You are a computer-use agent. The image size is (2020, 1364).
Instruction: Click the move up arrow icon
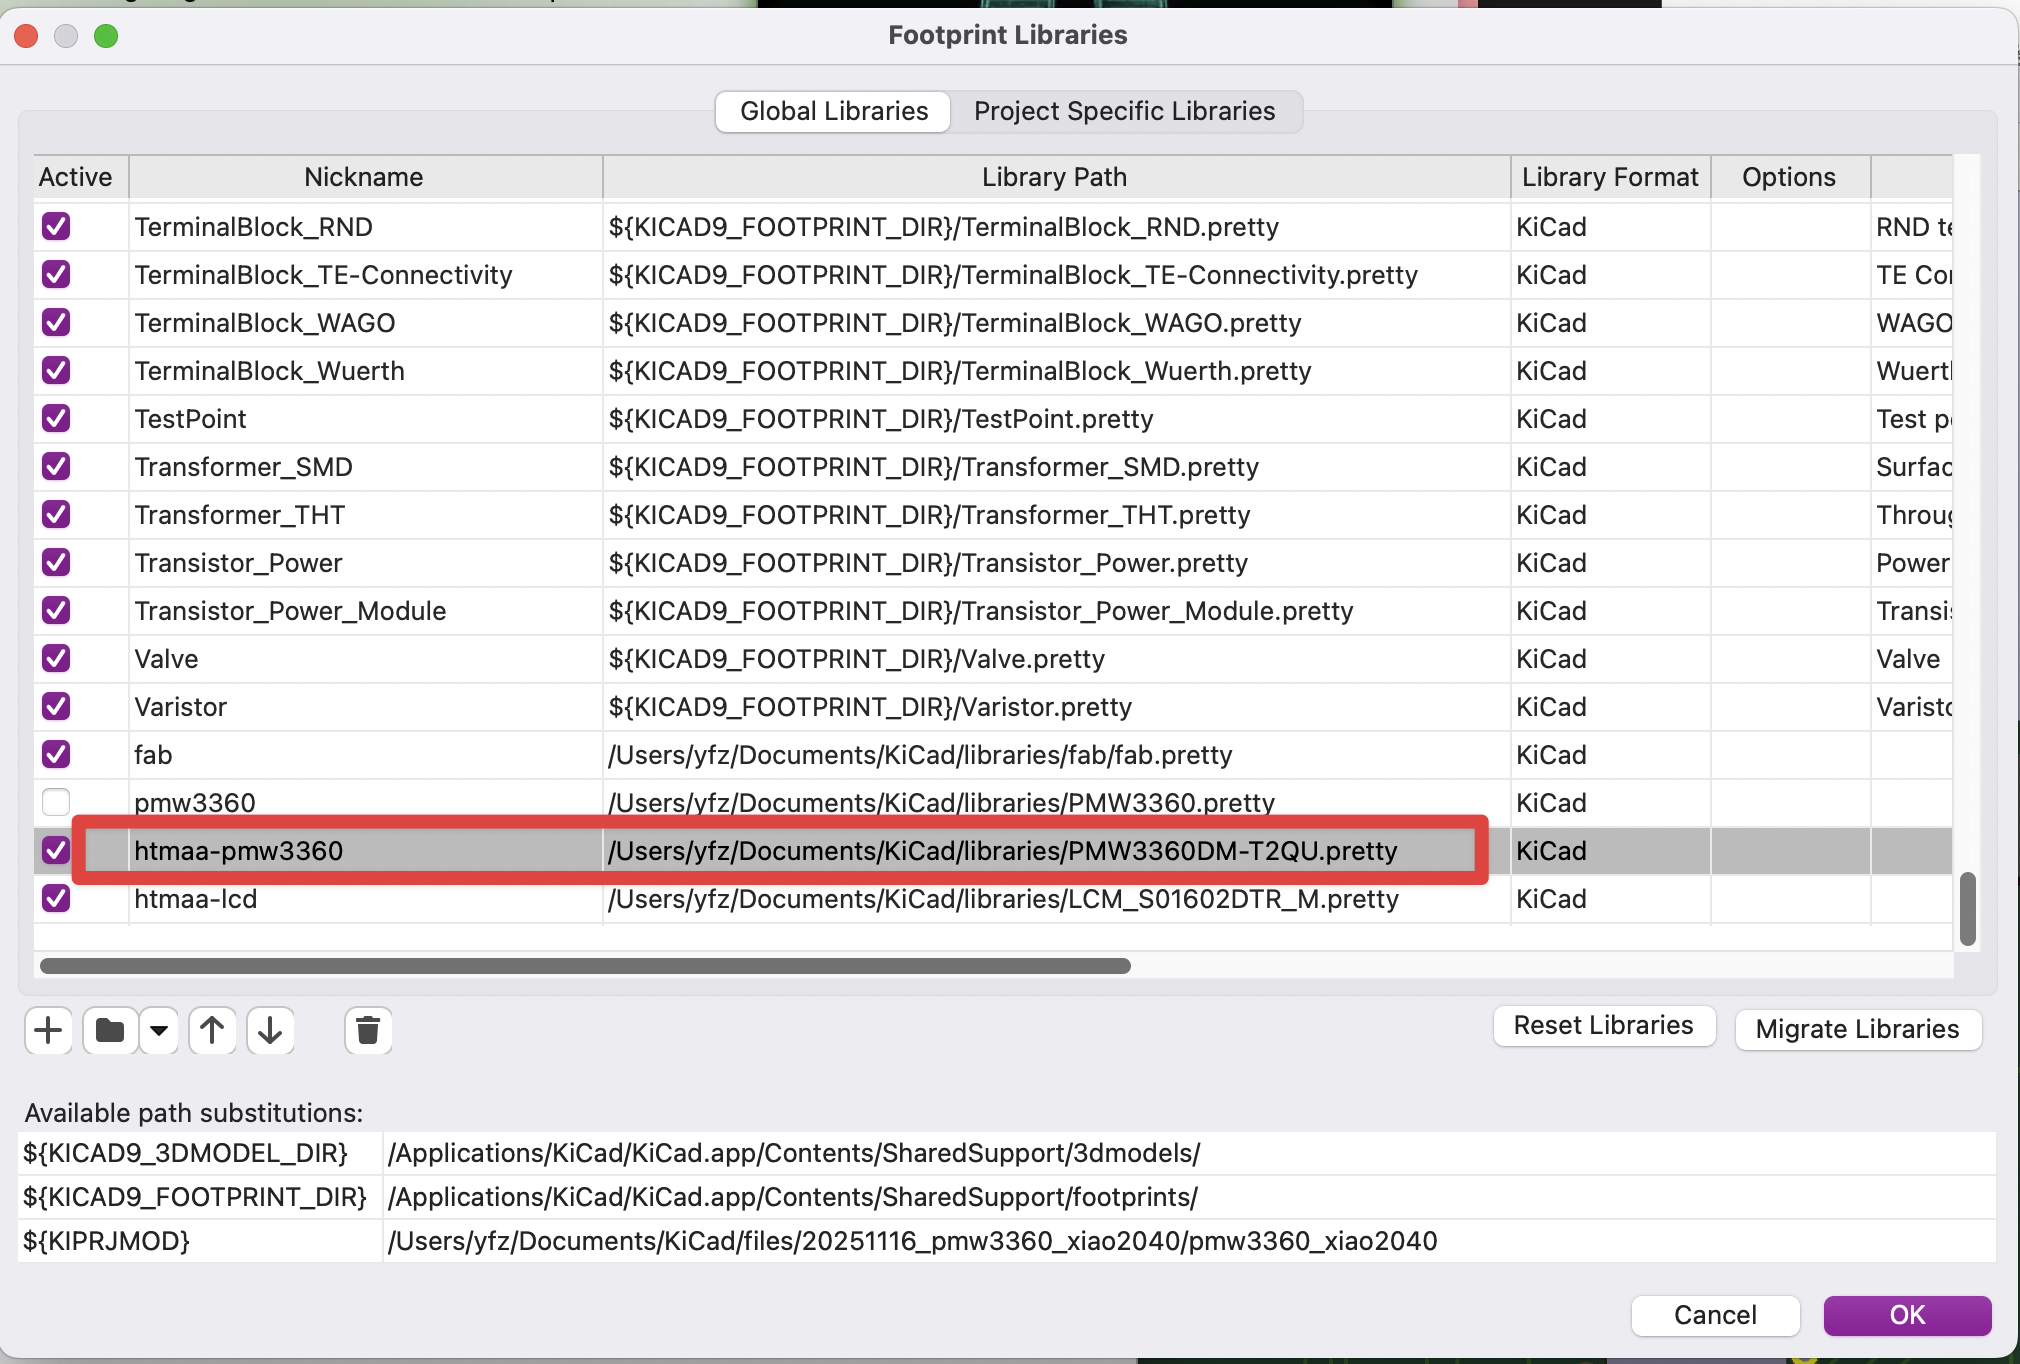(212, 1030)
